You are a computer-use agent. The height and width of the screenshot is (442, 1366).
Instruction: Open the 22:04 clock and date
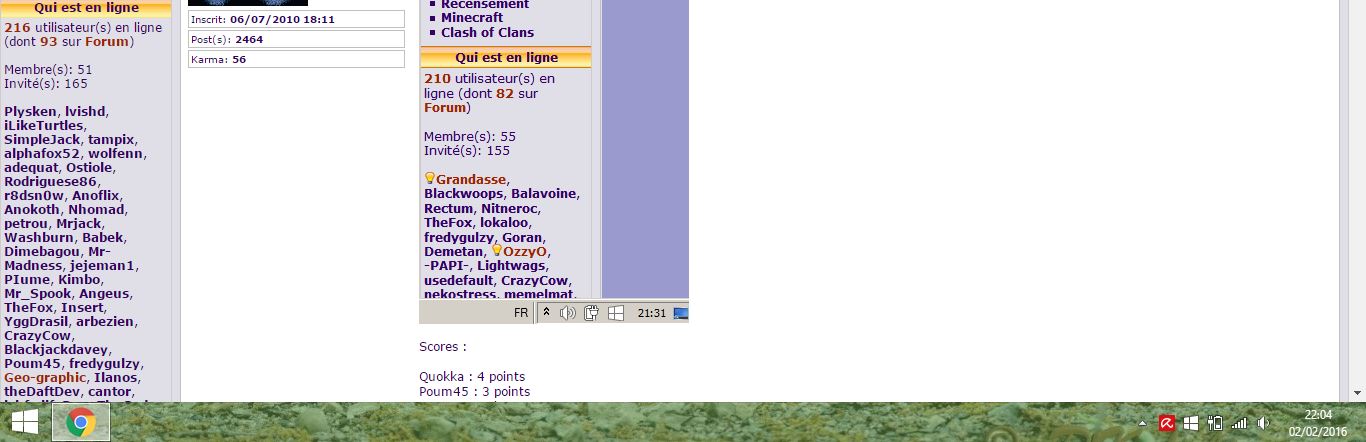tap(1318, 422)
